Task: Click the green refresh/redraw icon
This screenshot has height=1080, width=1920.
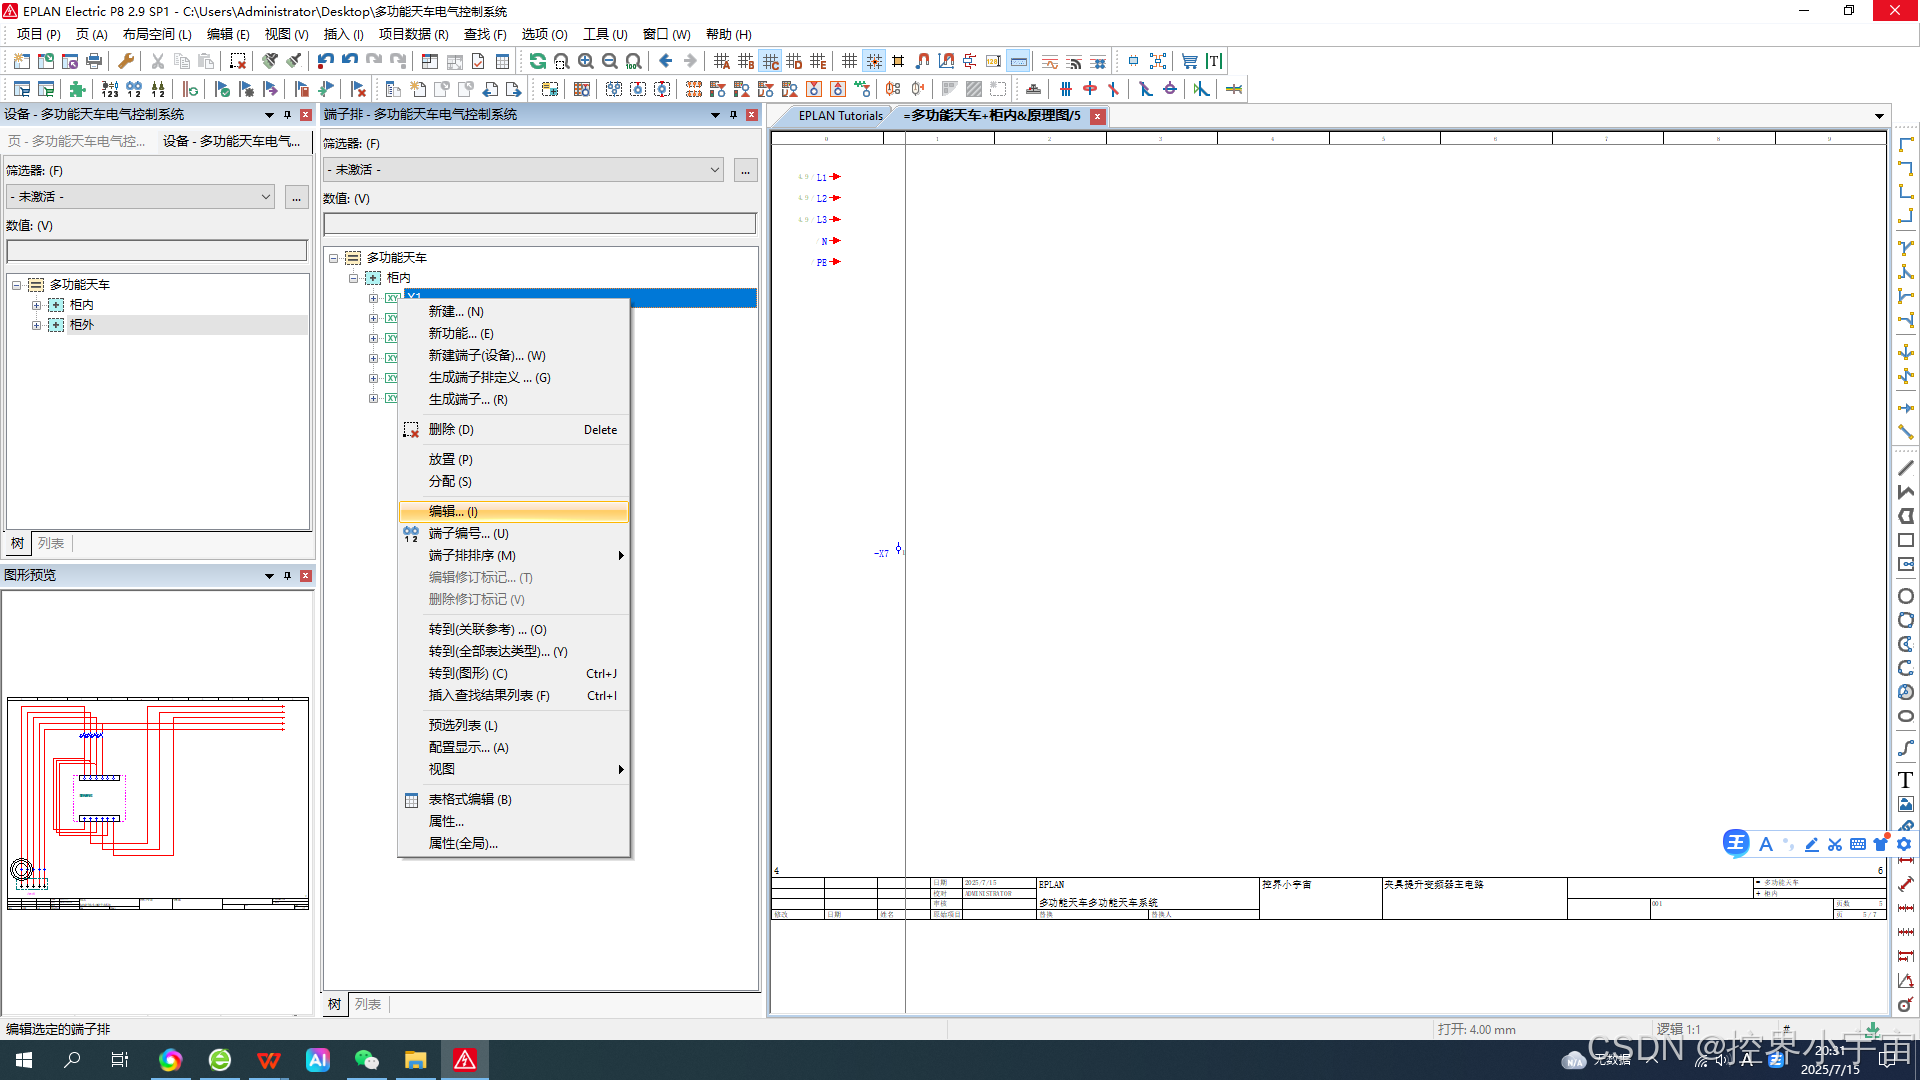Action: tap(537, 61)
